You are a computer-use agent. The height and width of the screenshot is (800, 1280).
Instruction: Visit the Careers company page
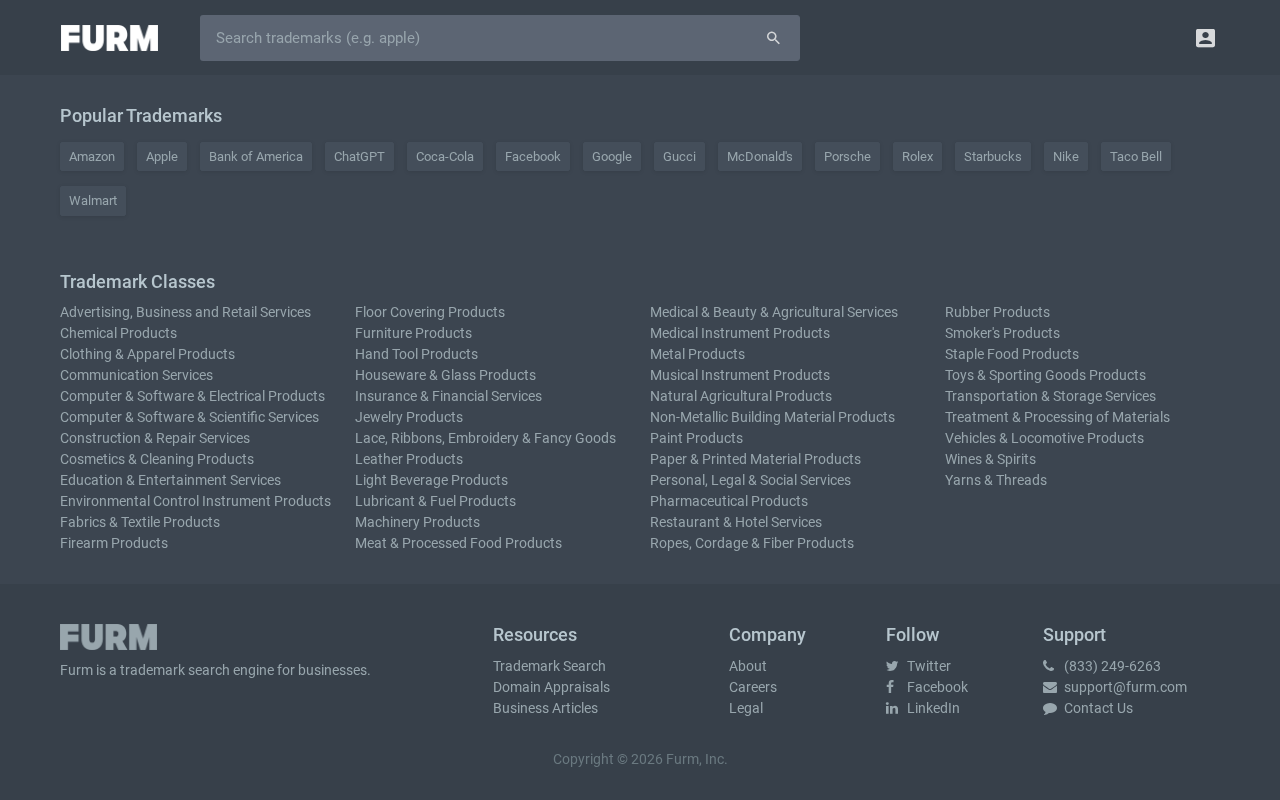coord(753,687)
